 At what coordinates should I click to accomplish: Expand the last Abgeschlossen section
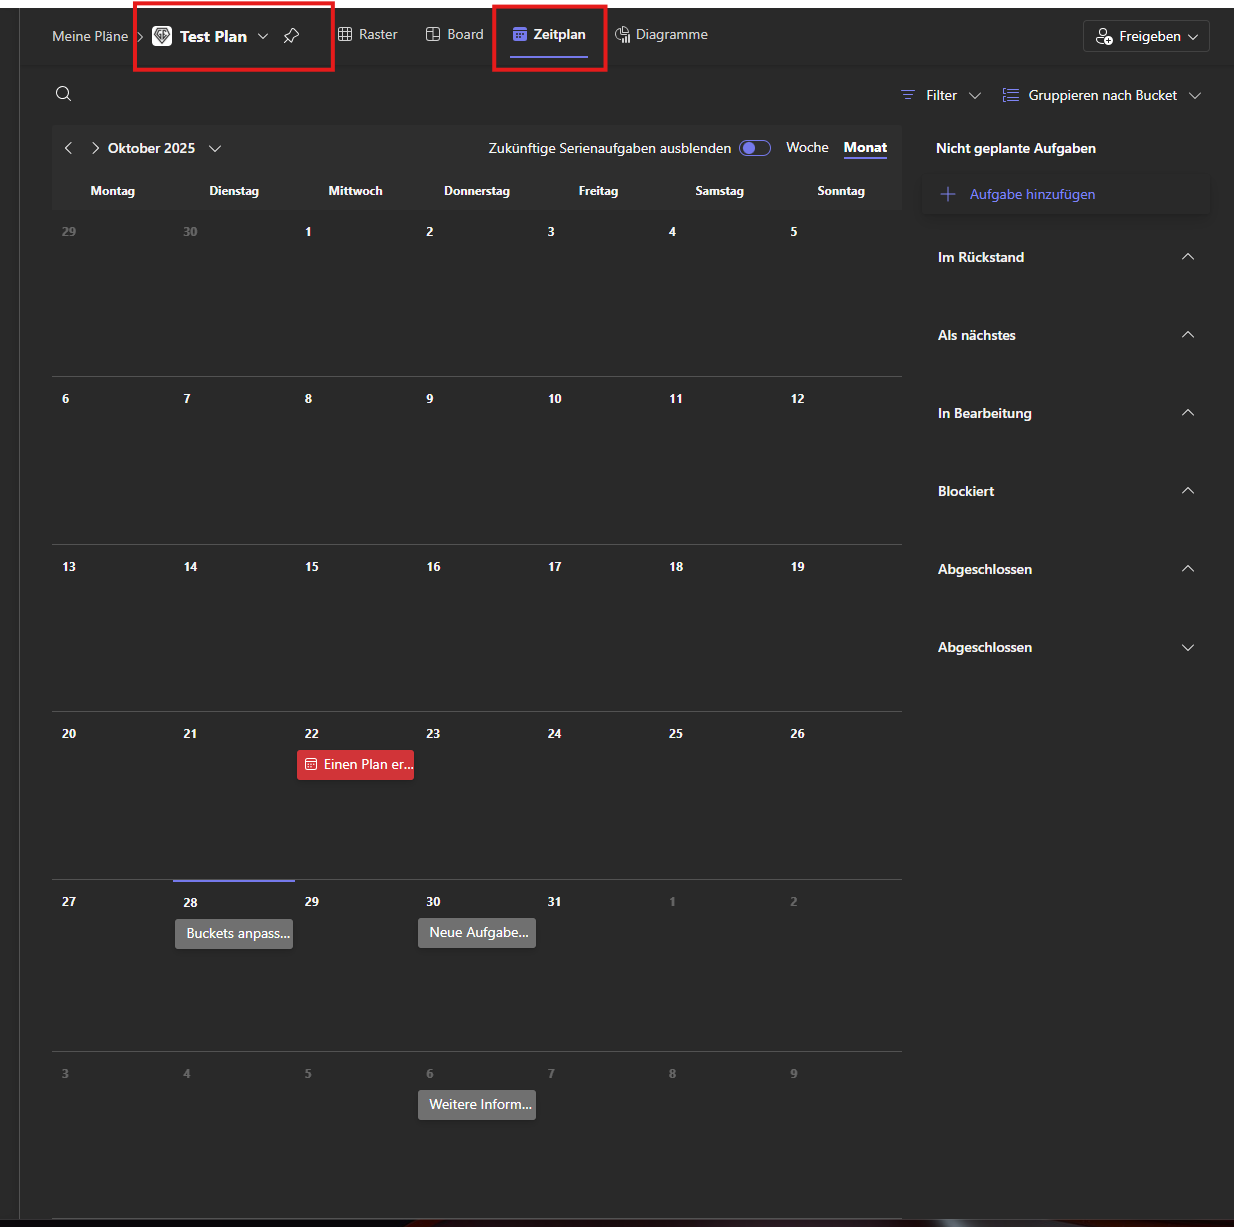[x=1188, y=647]
